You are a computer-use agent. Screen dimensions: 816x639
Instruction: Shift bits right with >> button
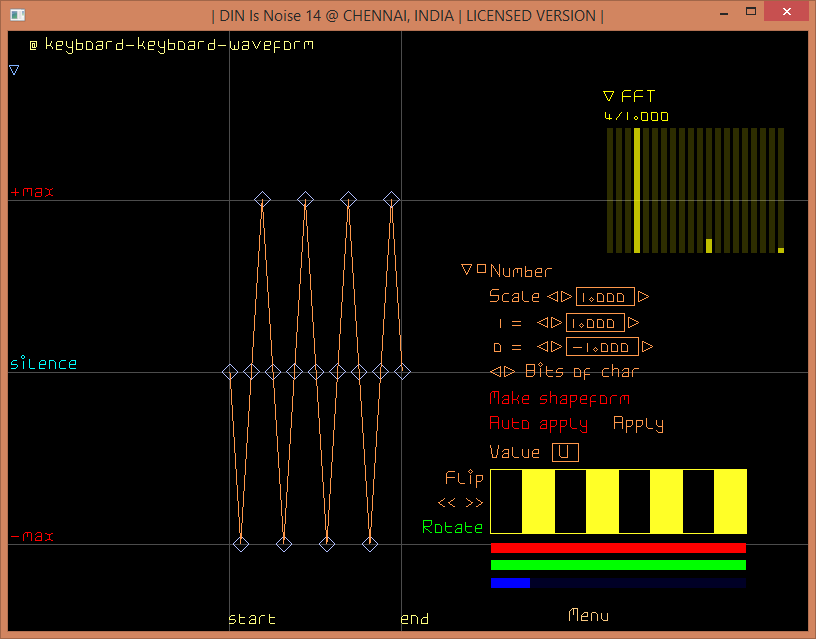pyautogui.click(x=473, y=503)
